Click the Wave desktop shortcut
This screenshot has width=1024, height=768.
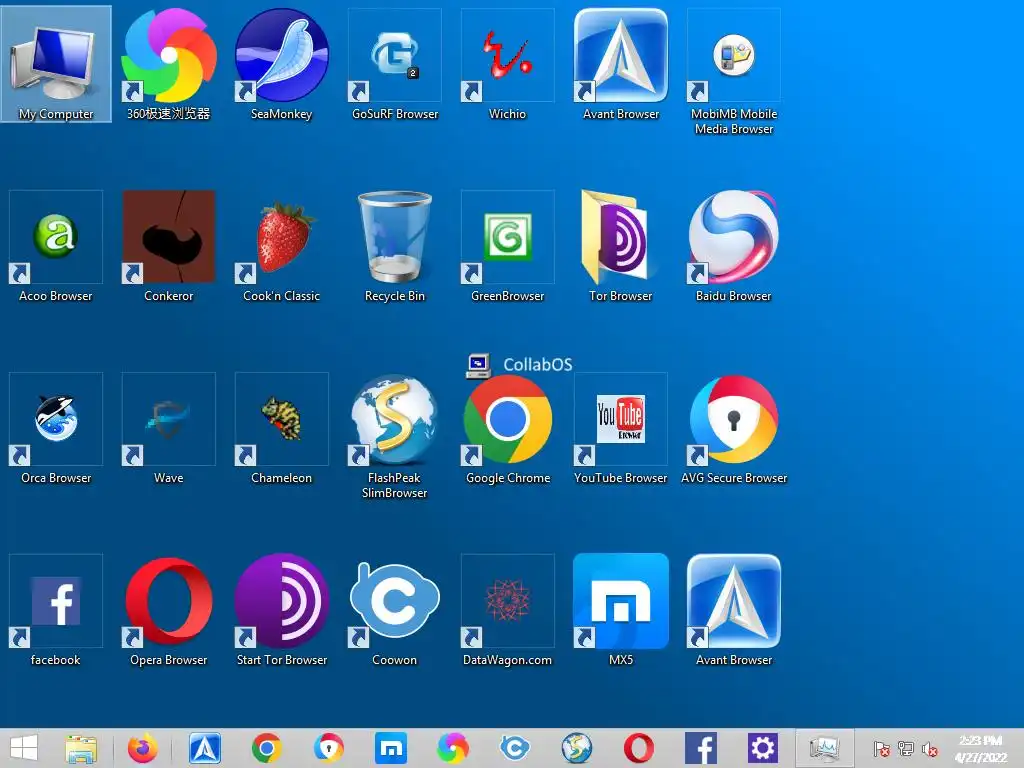pyautogui.click(x=169, y=428)
